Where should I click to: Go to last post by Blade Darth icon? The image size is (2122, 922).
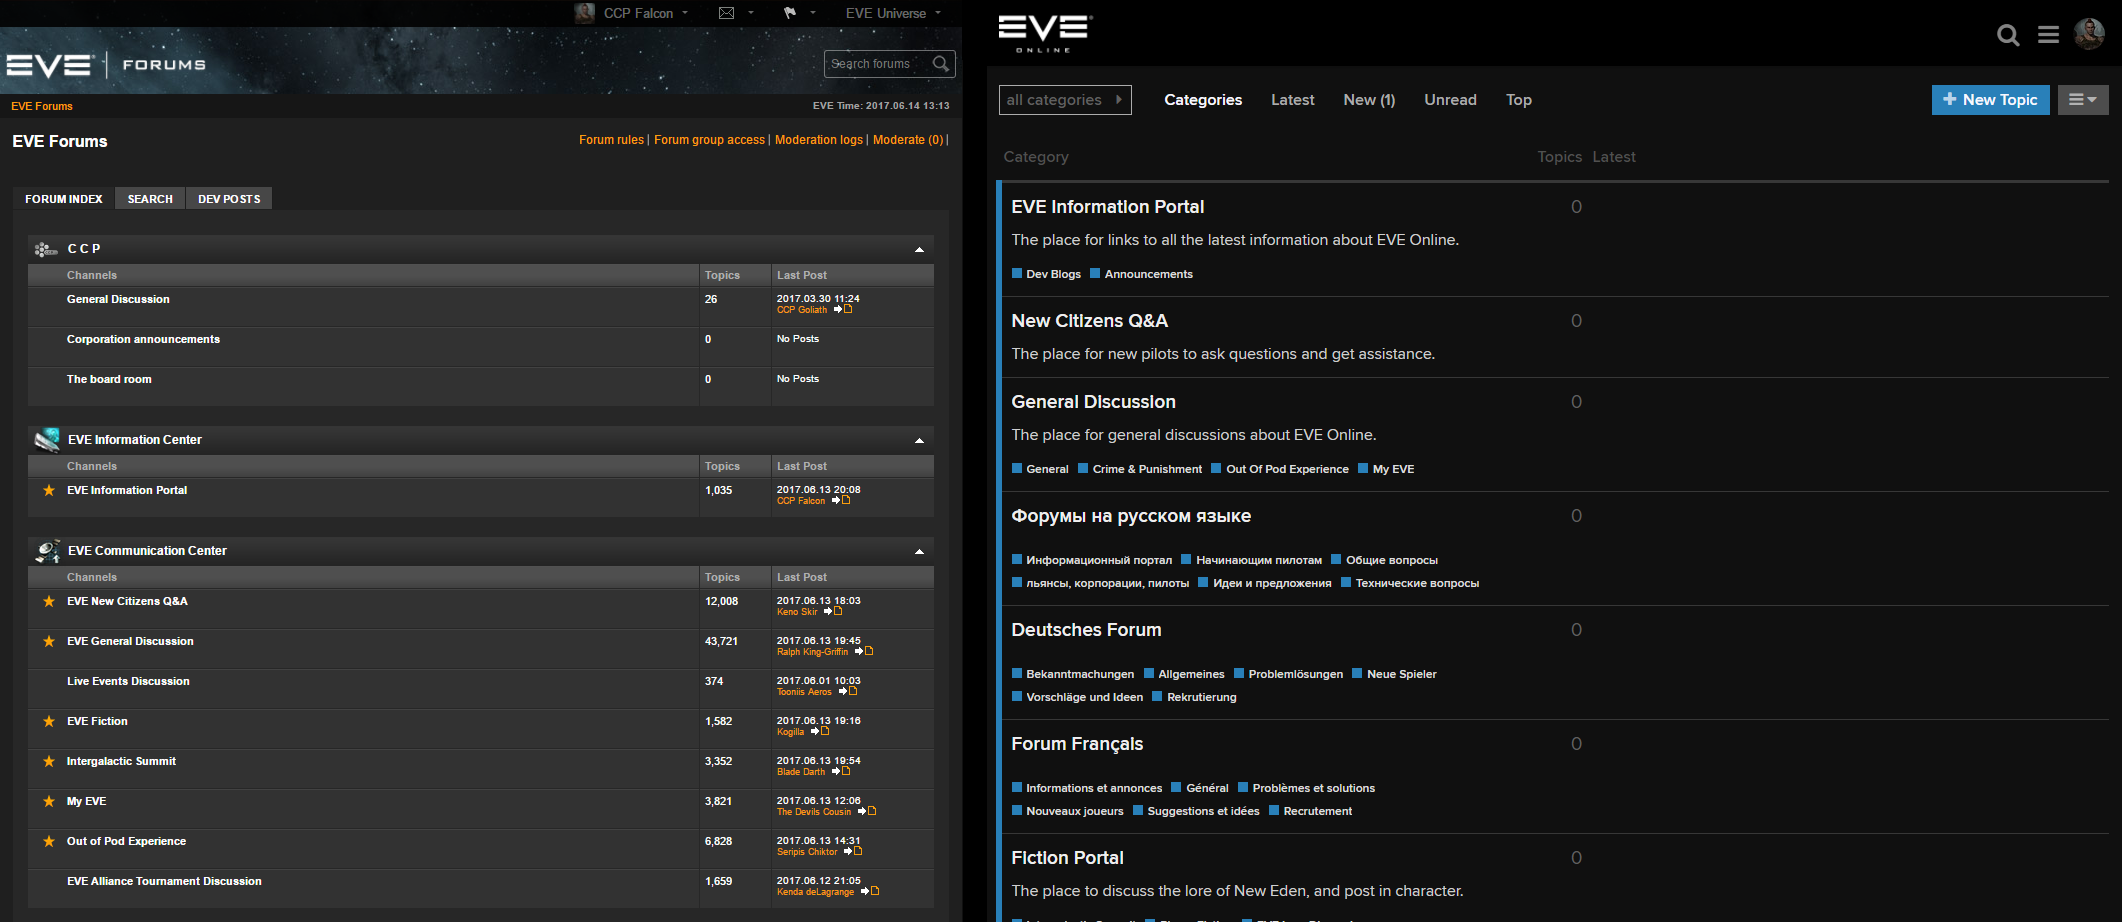[x=841, y=771]
